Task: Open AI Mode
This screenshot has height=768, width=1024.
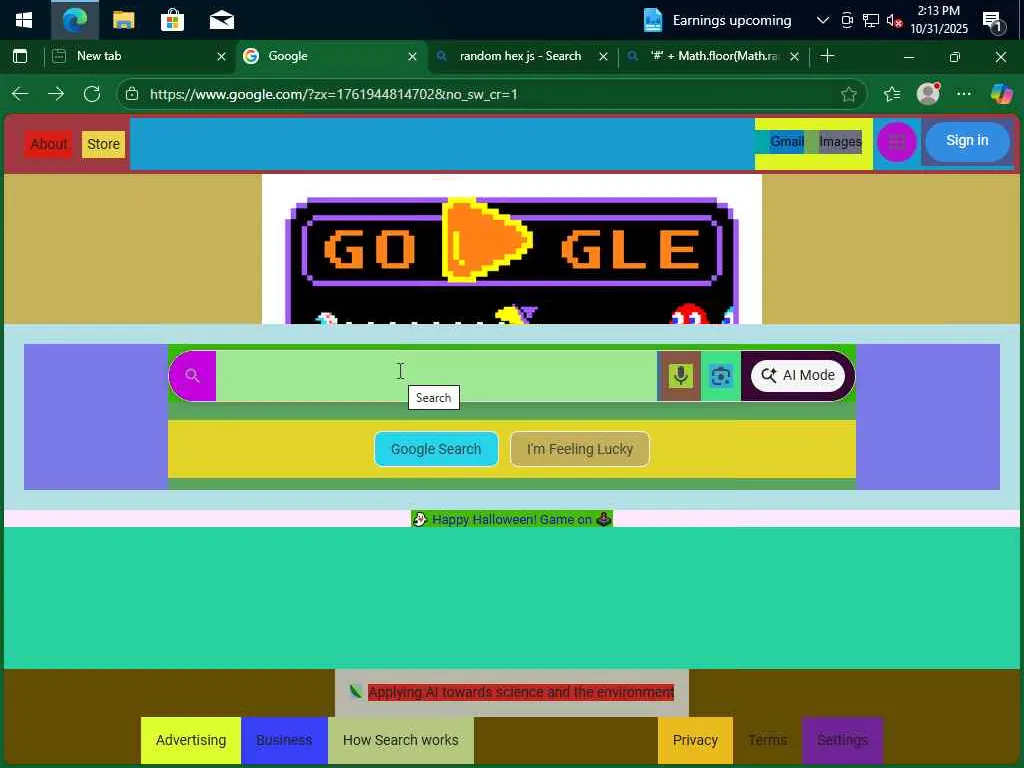Action: [798, 376]
